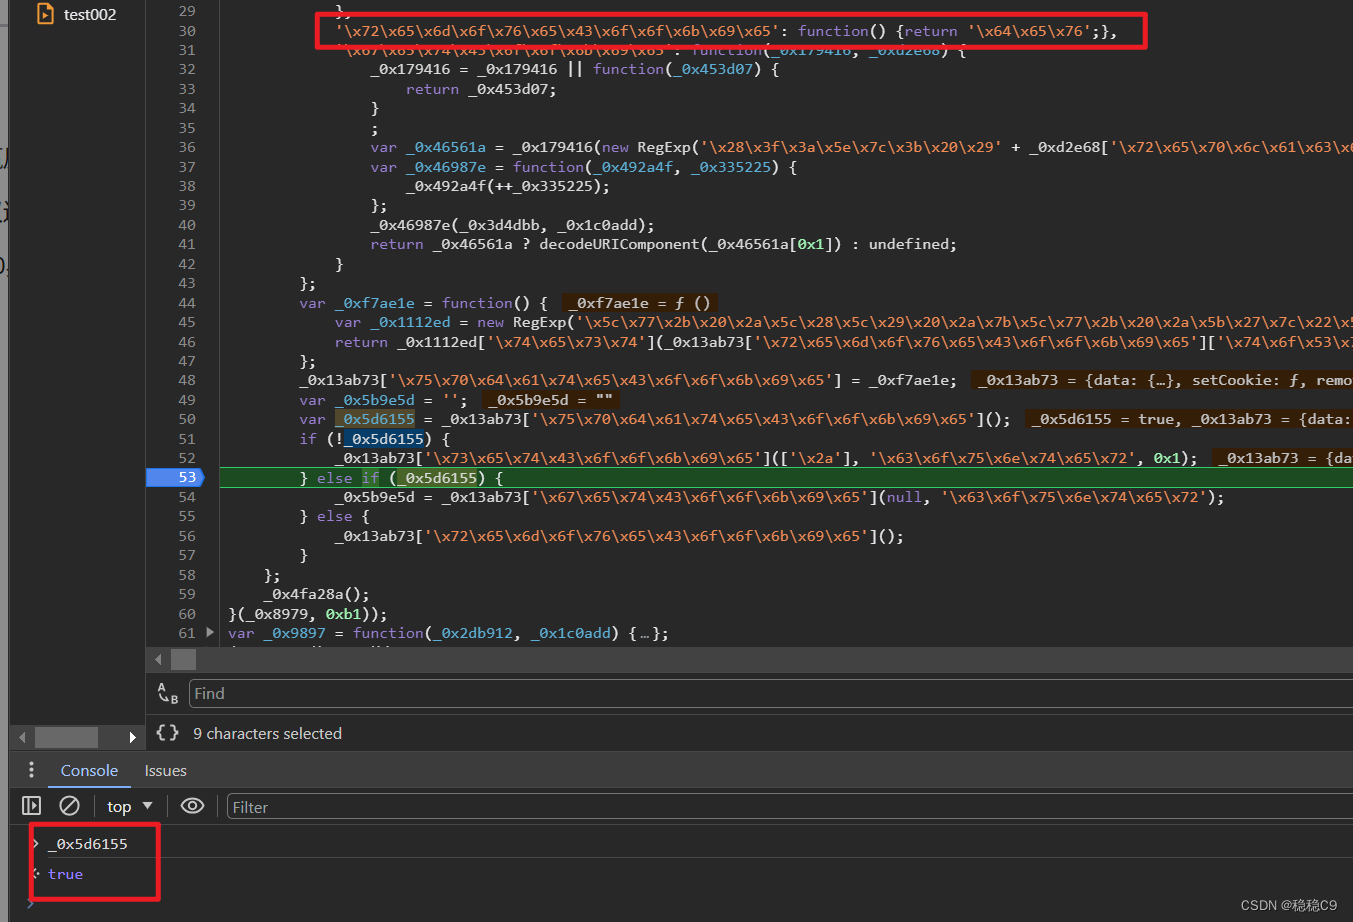Switch to the Console tab

[89, 770]
